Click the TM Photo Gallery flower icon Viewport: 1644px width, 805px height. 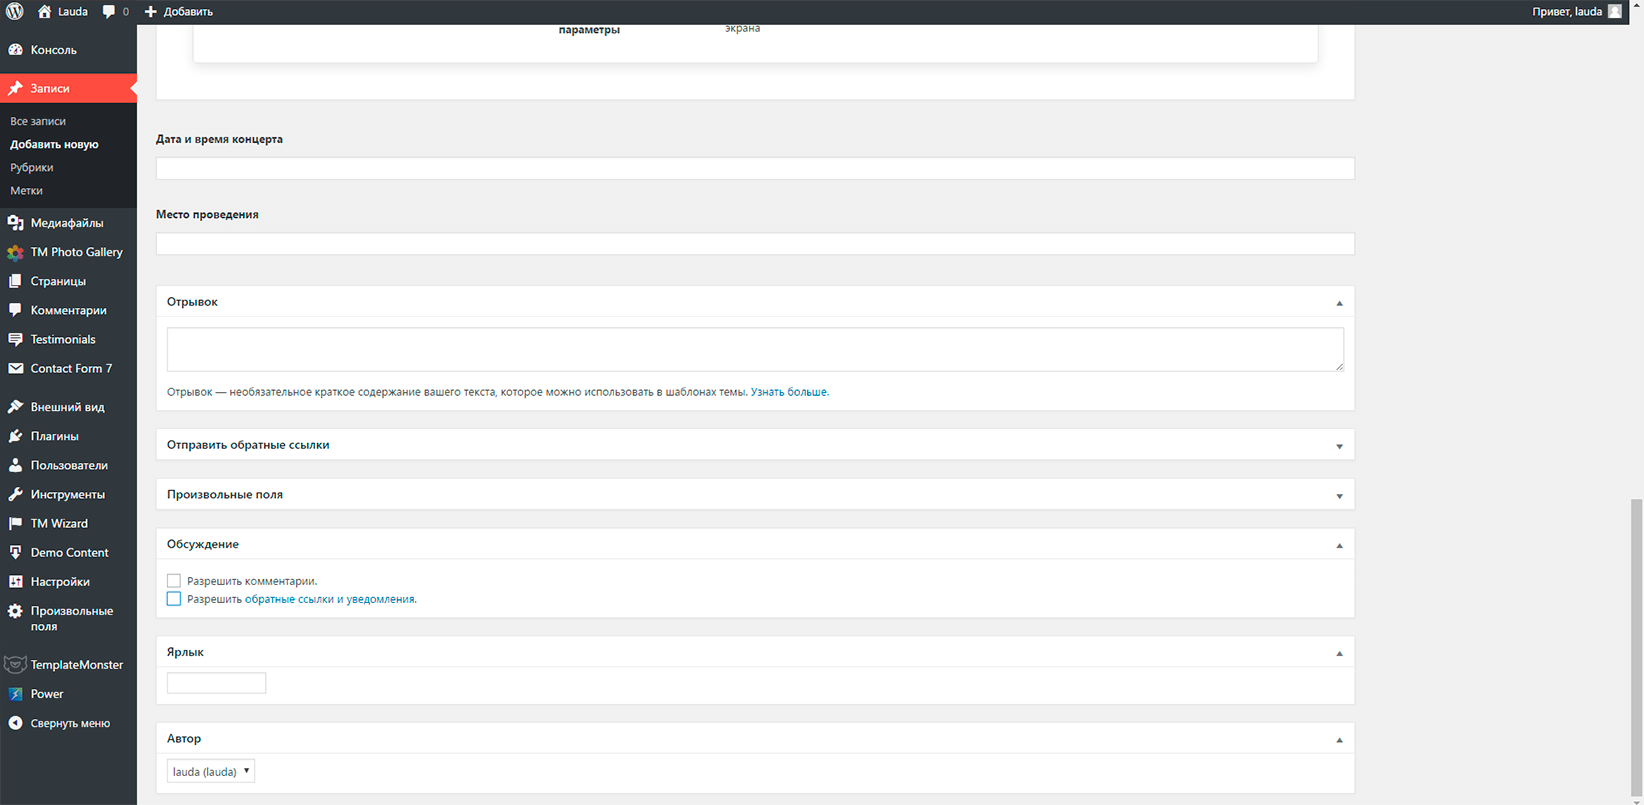(x=15, y=252)
